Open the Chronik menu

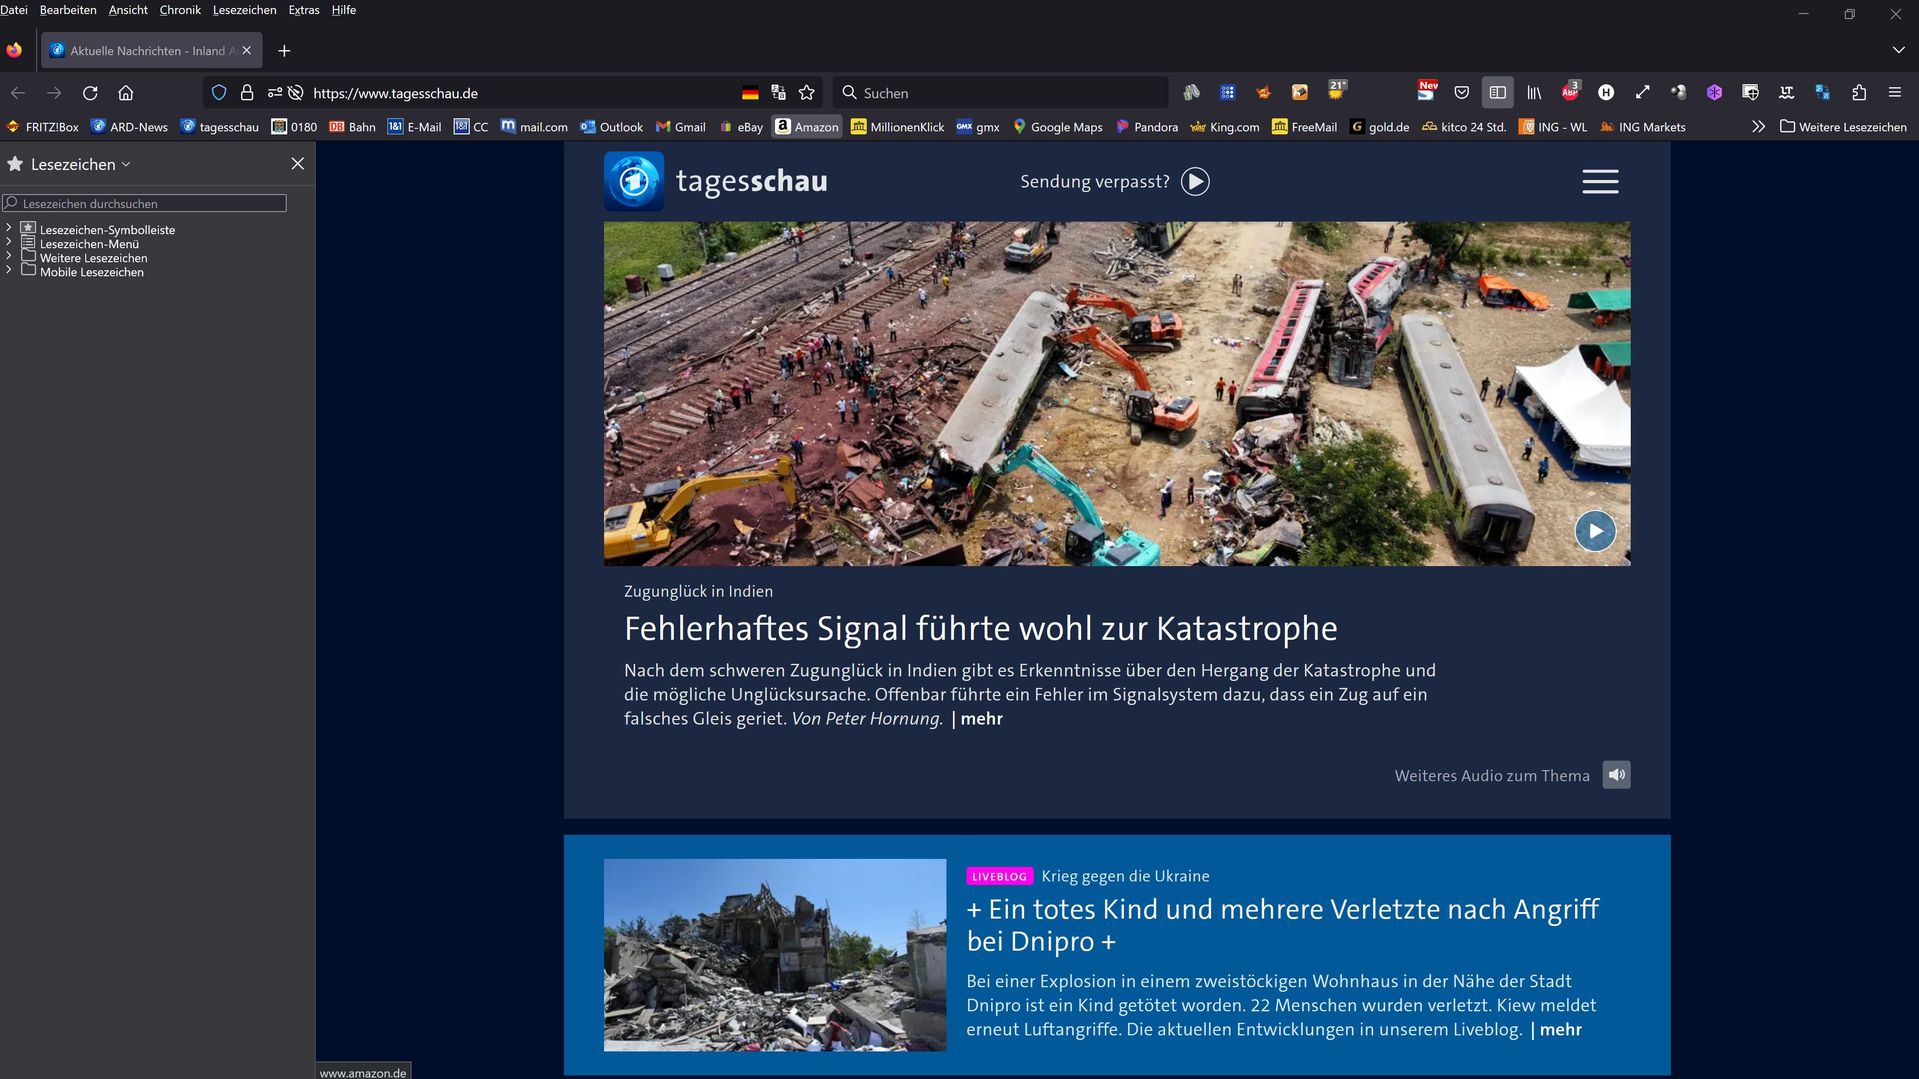180,10
